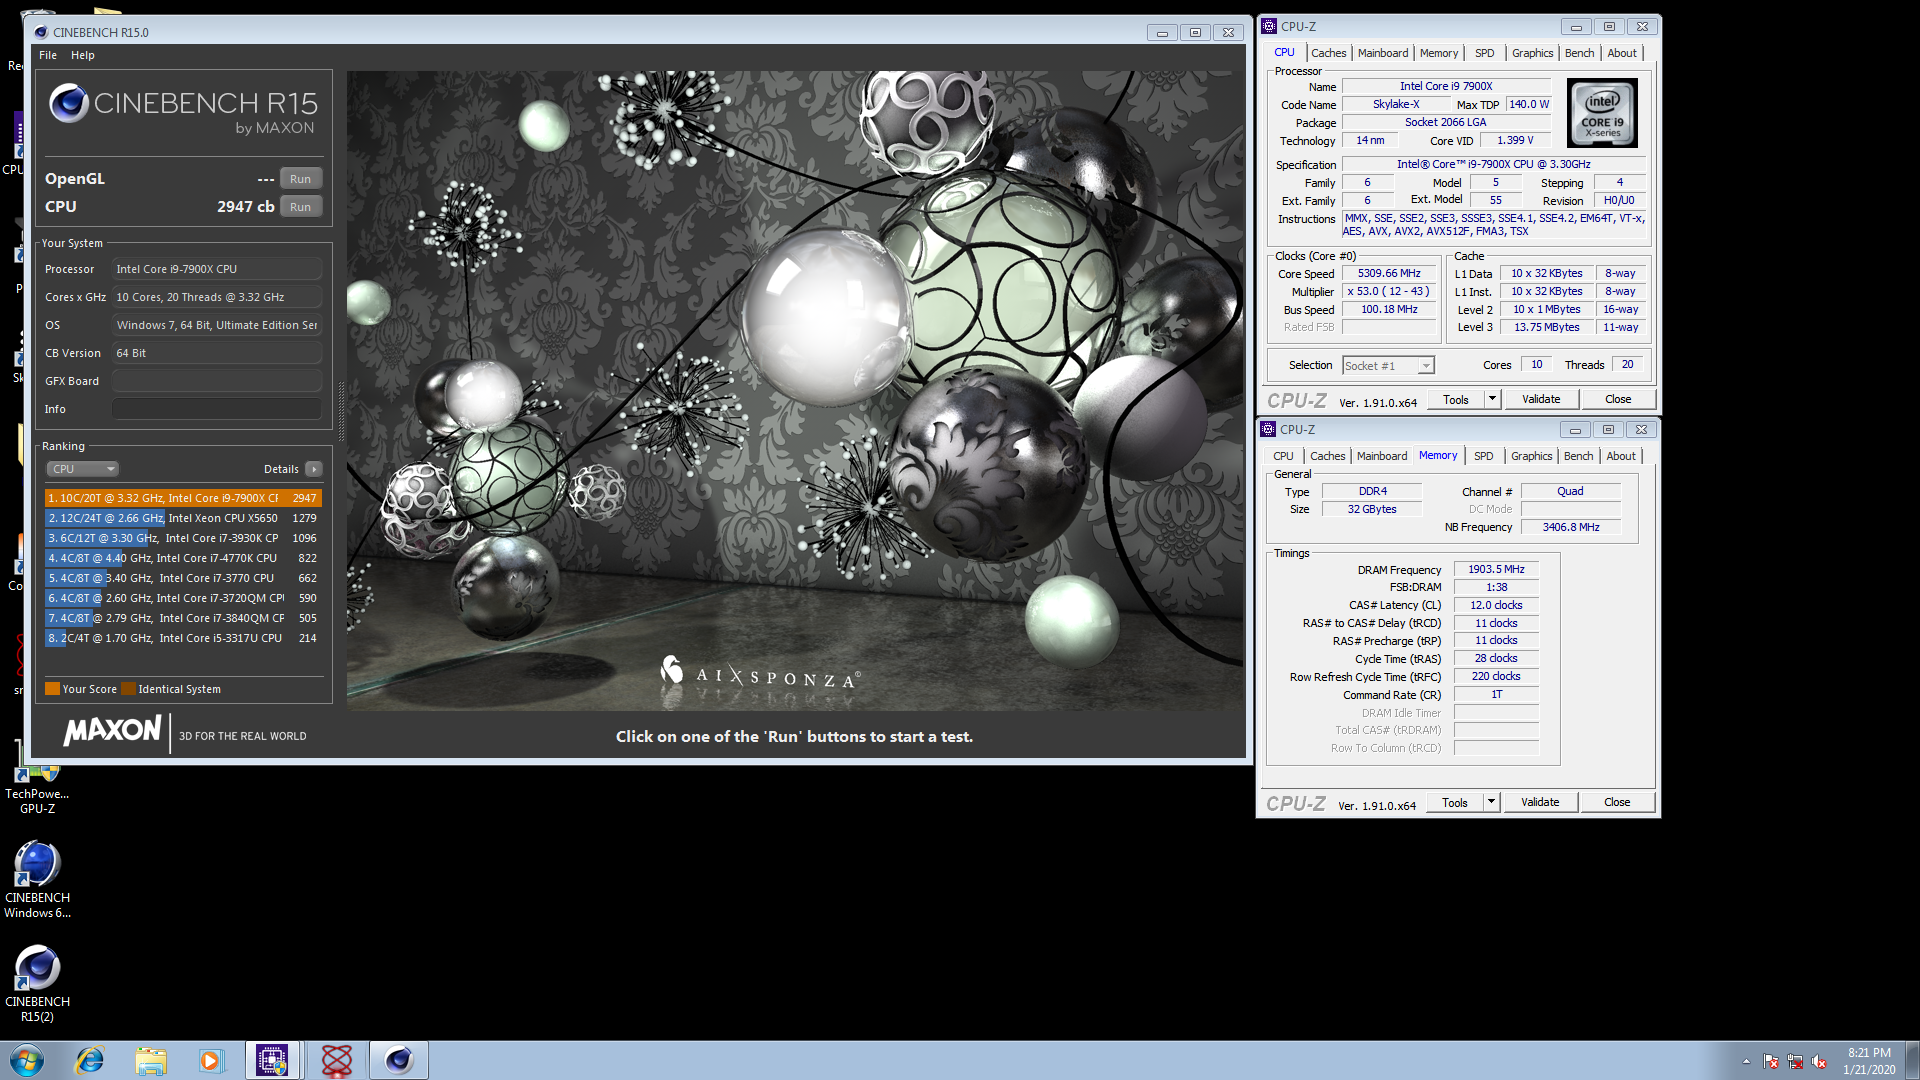
Task: Expand Tools dropdown arrow in upper CPU-Z
Action: [1492, 399]
